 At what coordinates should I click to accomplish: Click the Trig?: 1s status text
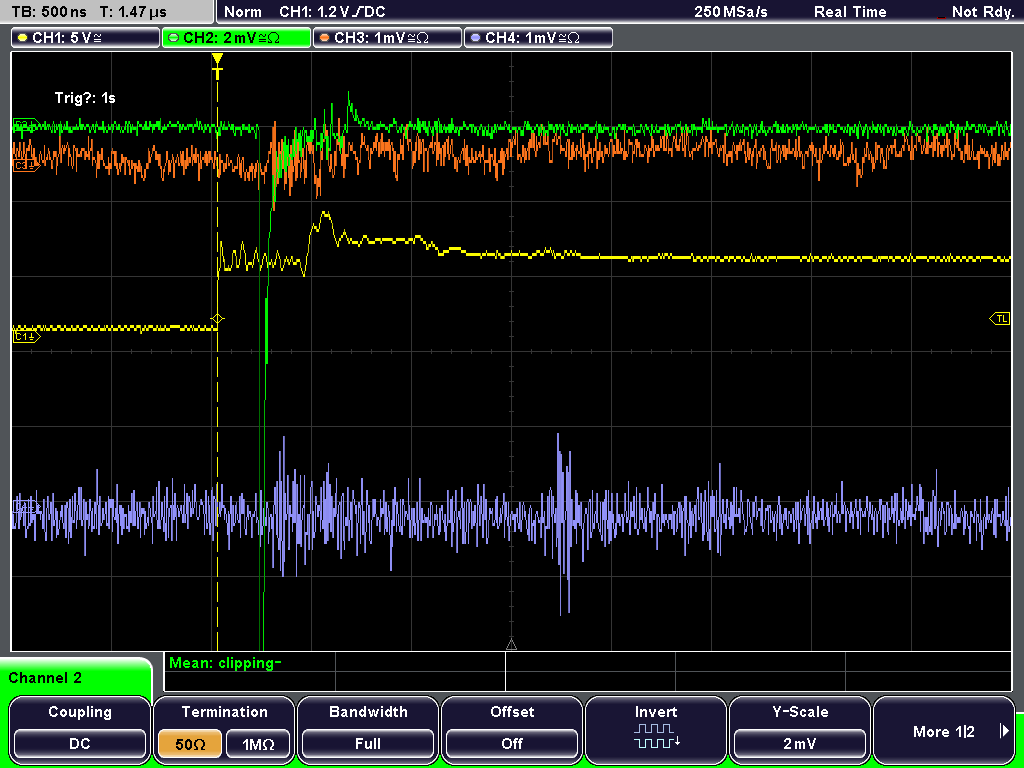tap(85, 98)
